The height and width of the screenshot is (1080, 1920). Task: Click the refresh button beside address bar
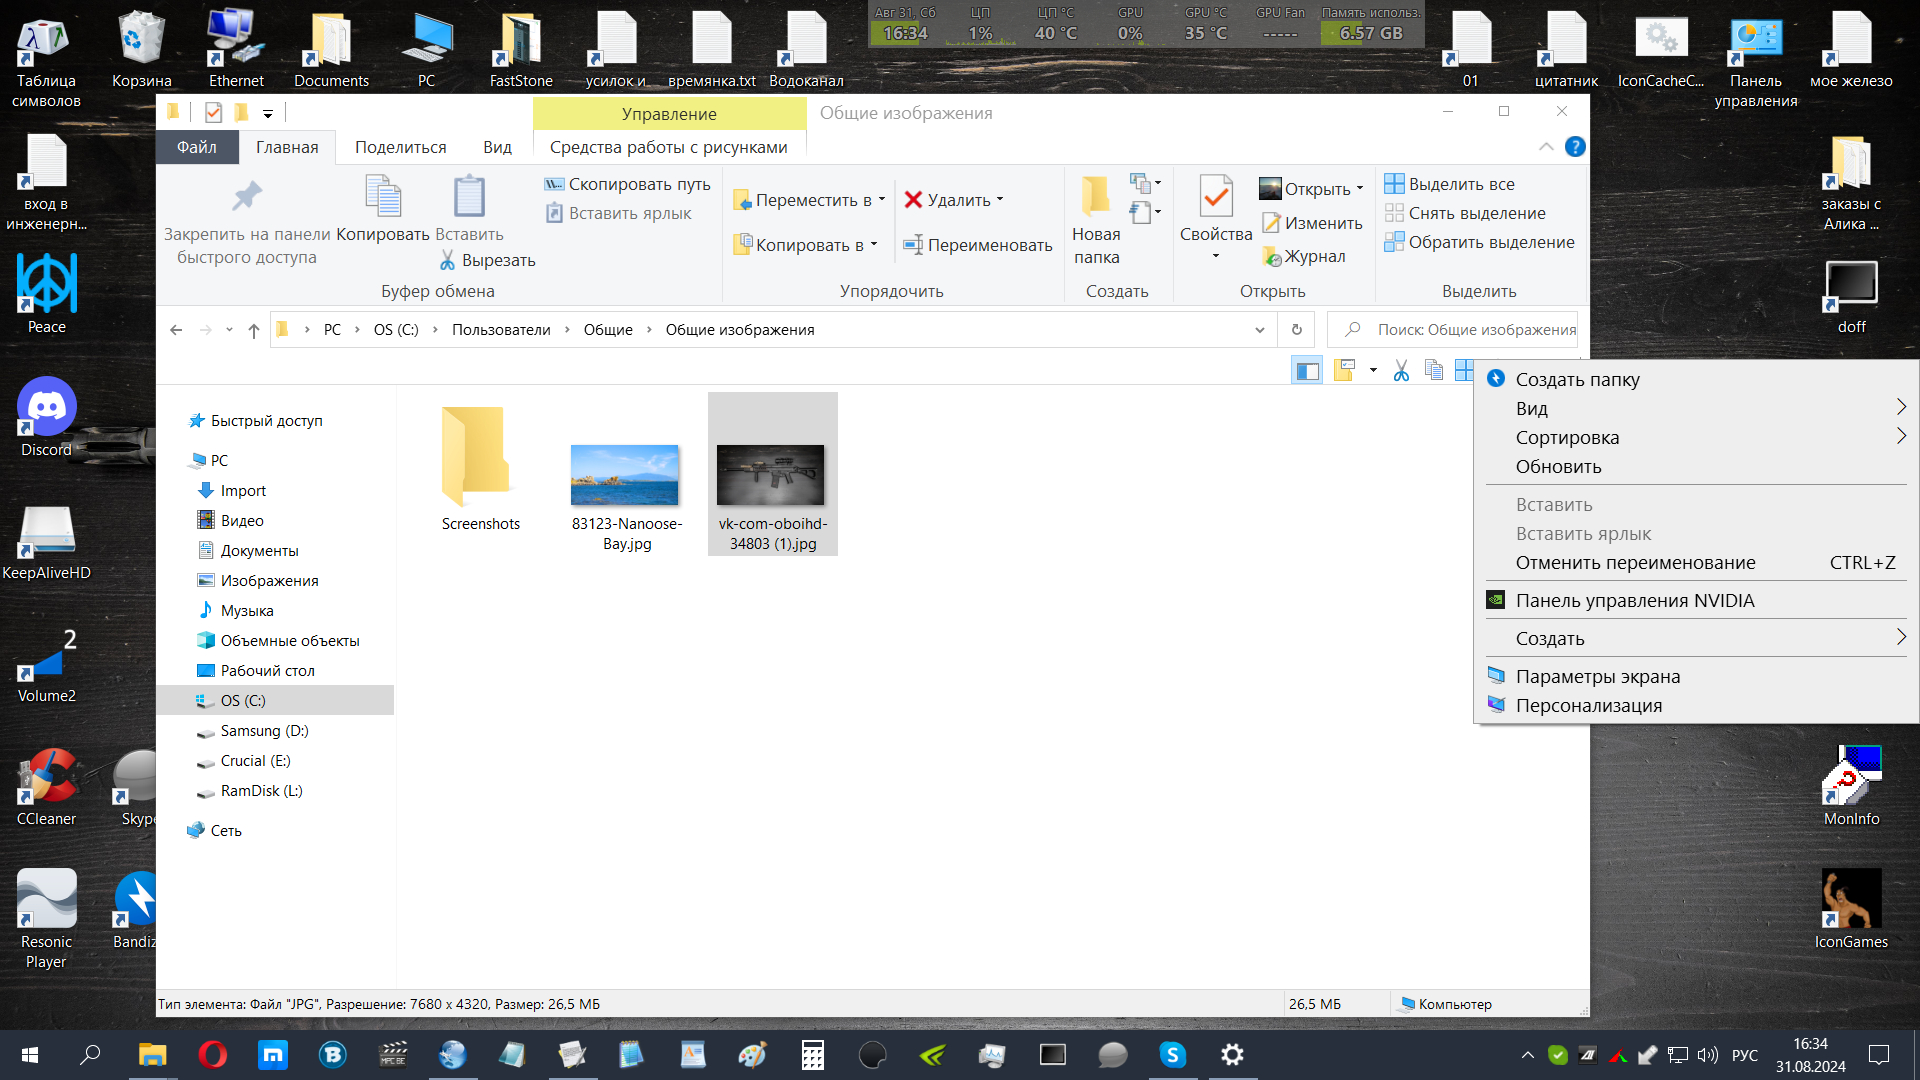1297,330
